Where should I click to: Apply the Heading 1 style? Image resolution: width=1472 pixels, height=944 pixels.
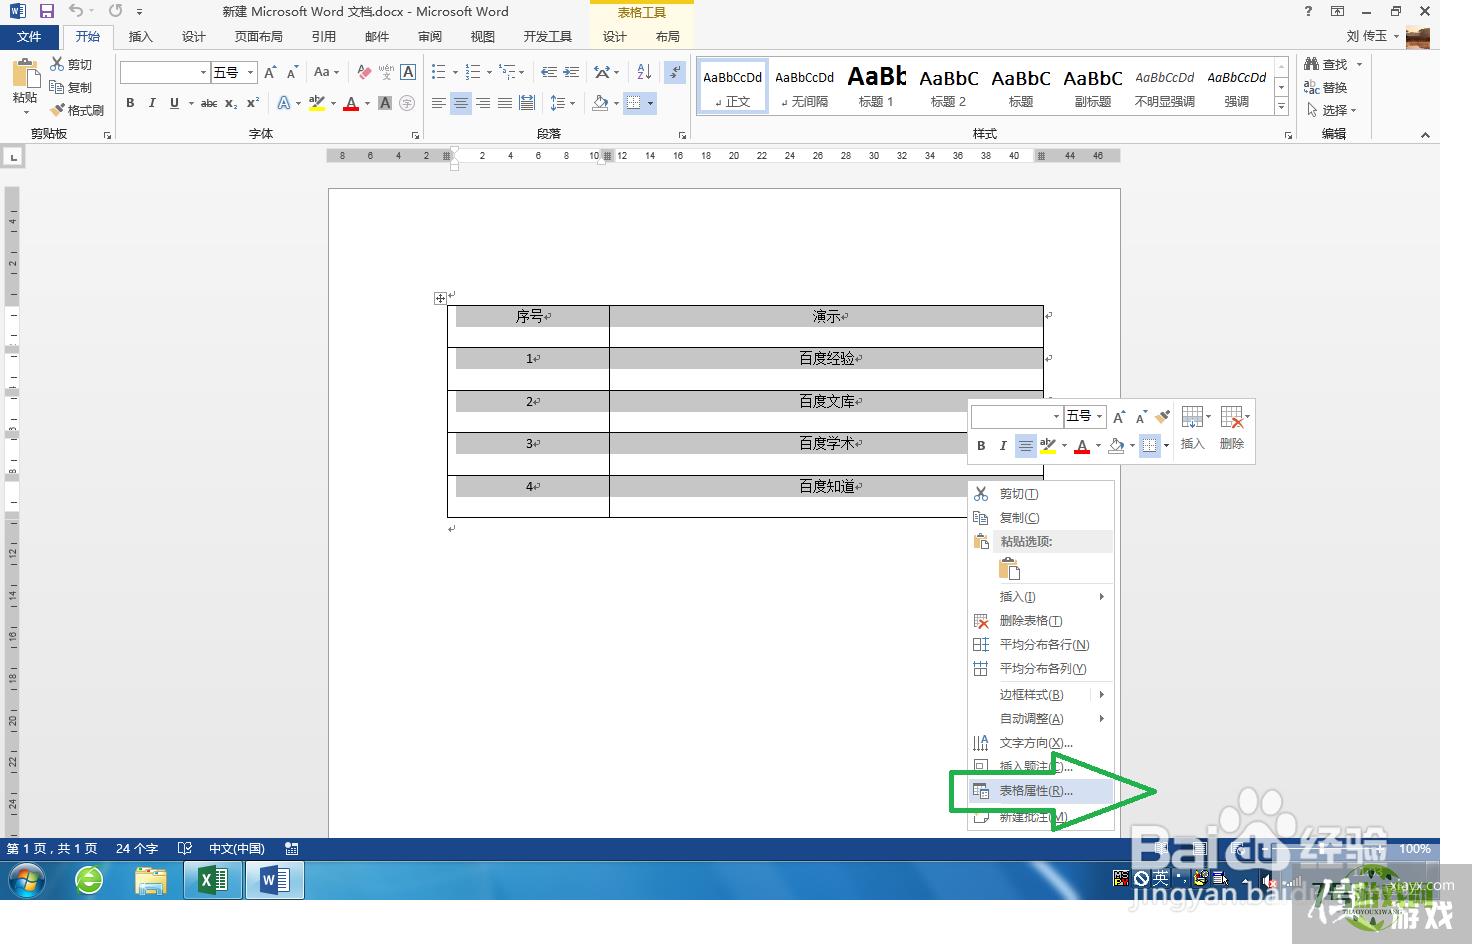pyautogui.click(x=876, y=86)
